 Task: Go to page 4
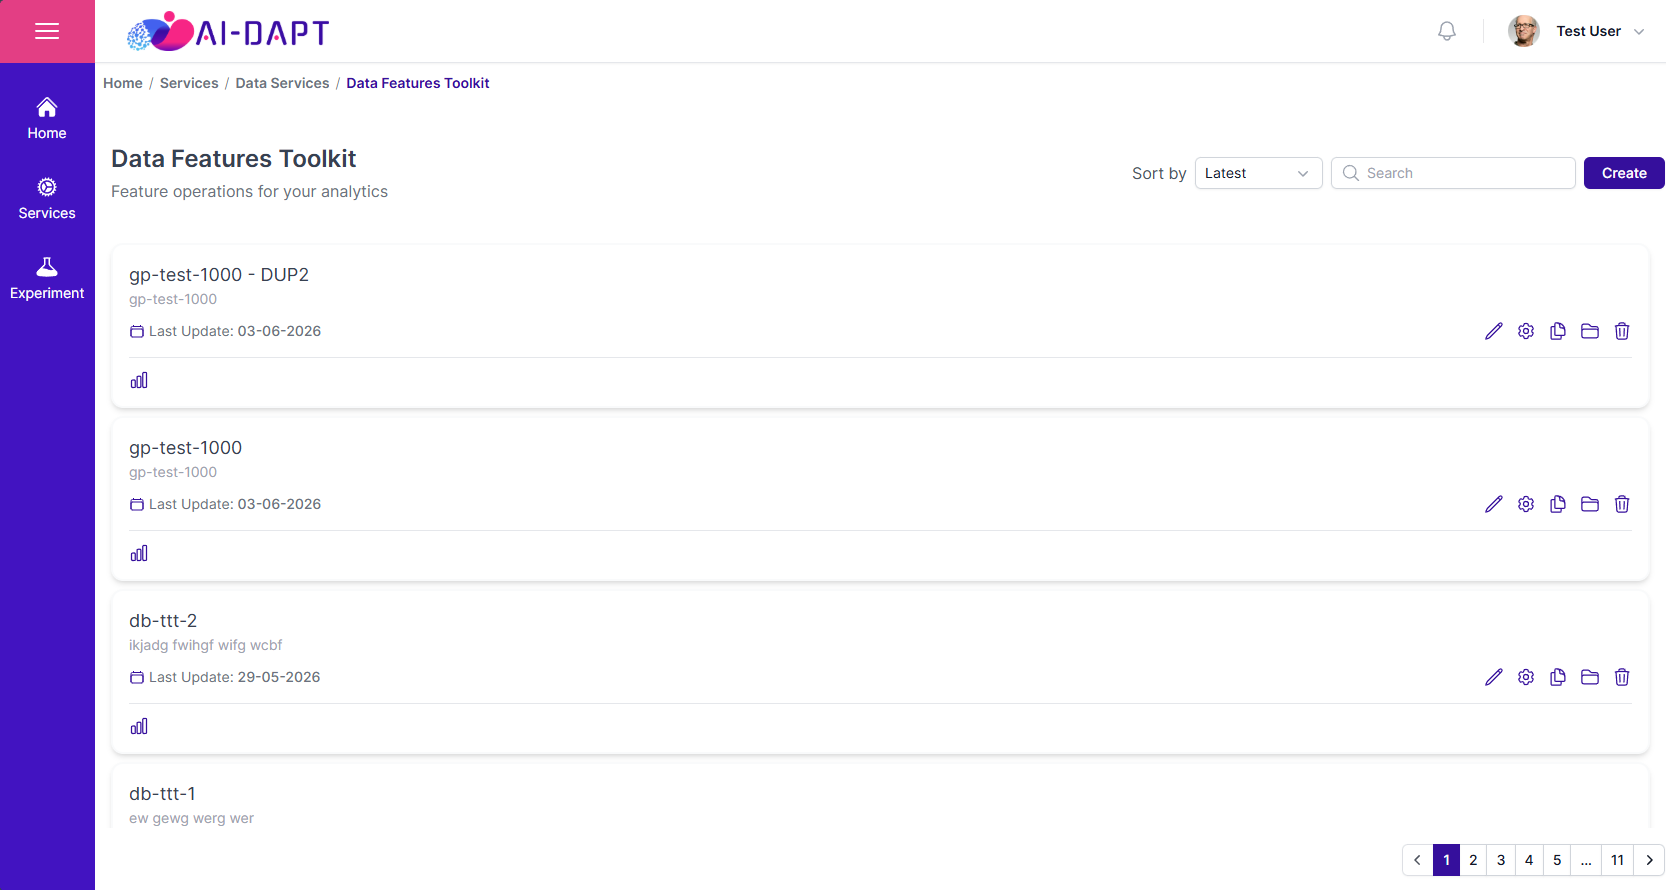tap(1529, 860)
